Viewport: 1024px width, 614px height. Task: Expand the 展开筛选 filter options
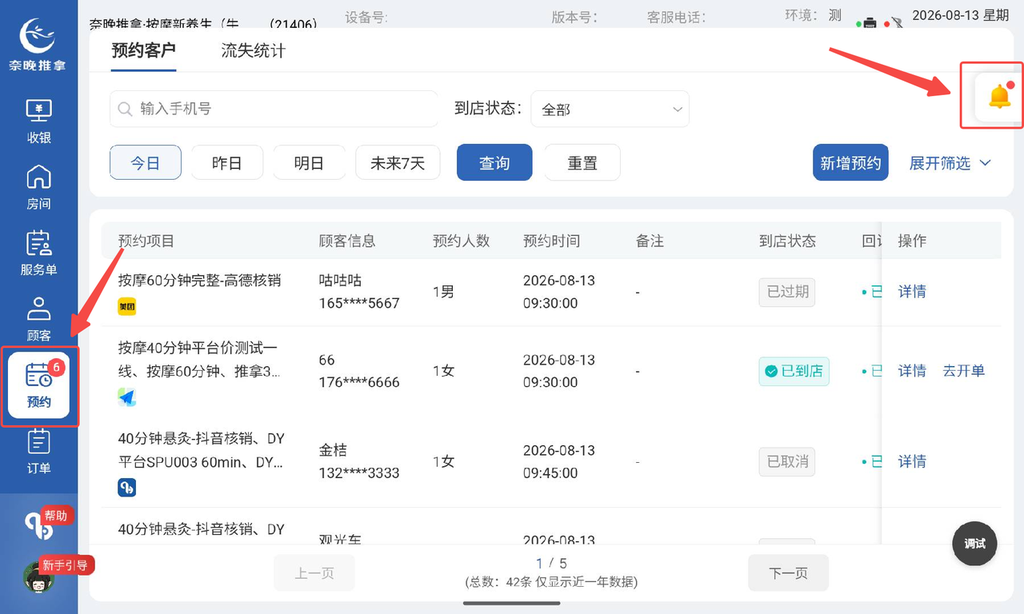950,163
